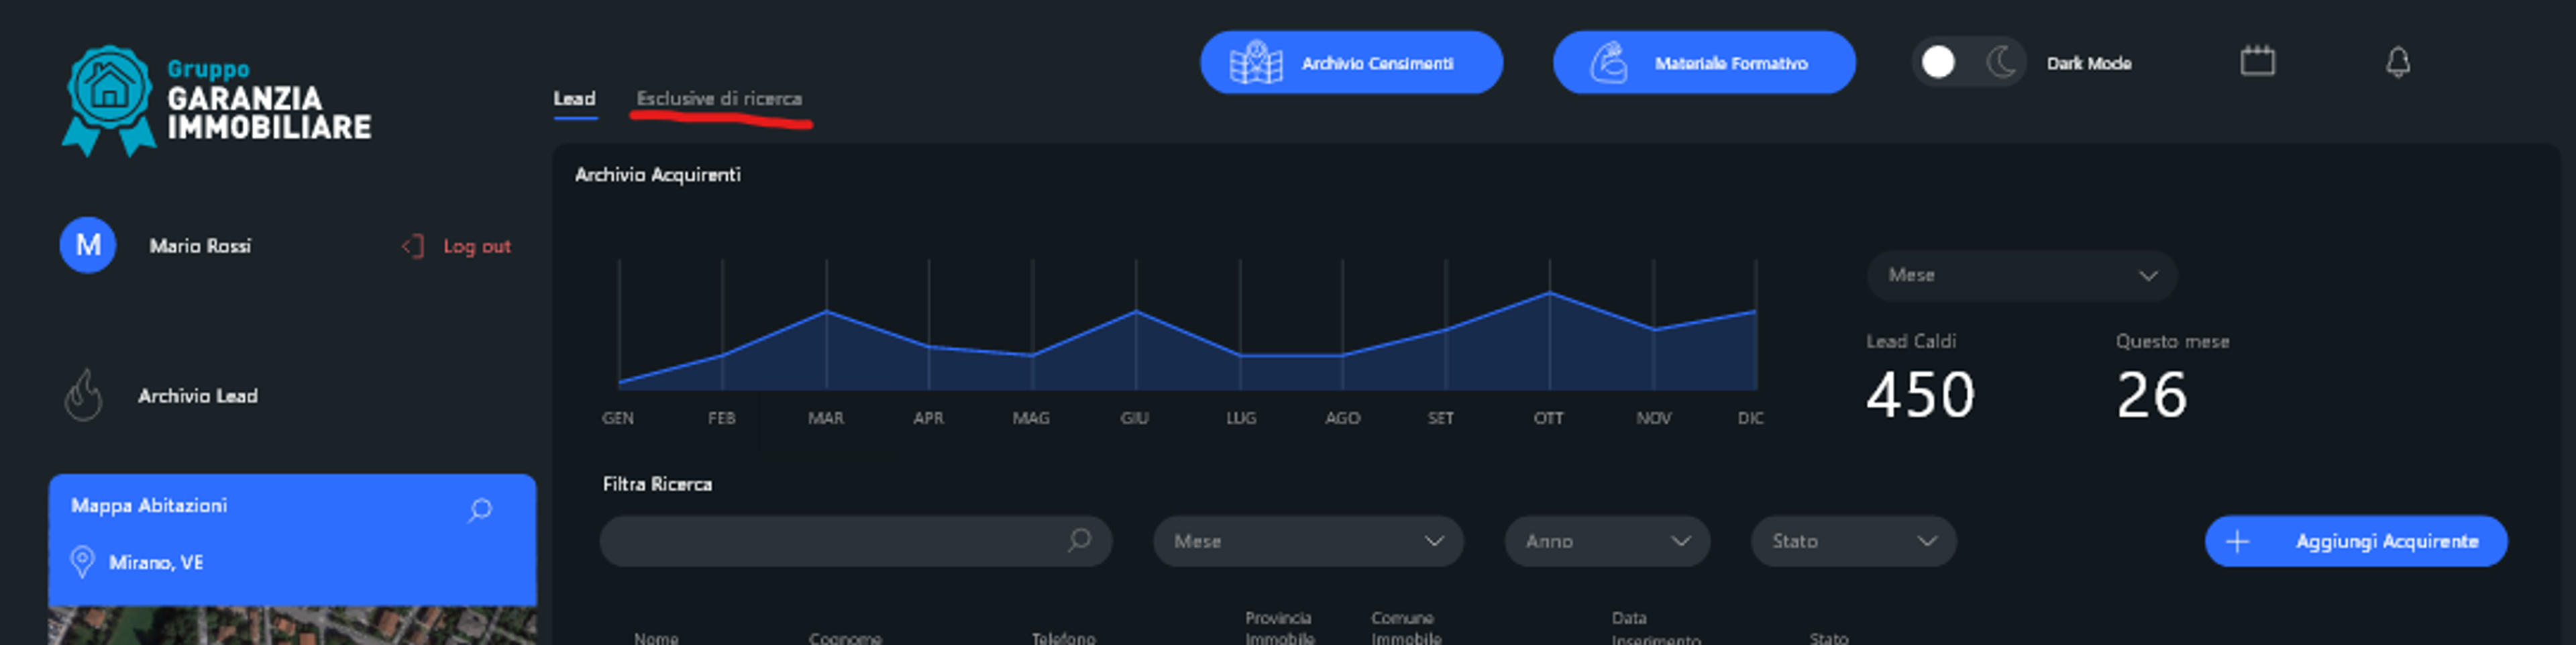Switch to Esclusive di ricerca tab
The width and height of the screenshot is (2576, 645).
(x=719, y=99)
